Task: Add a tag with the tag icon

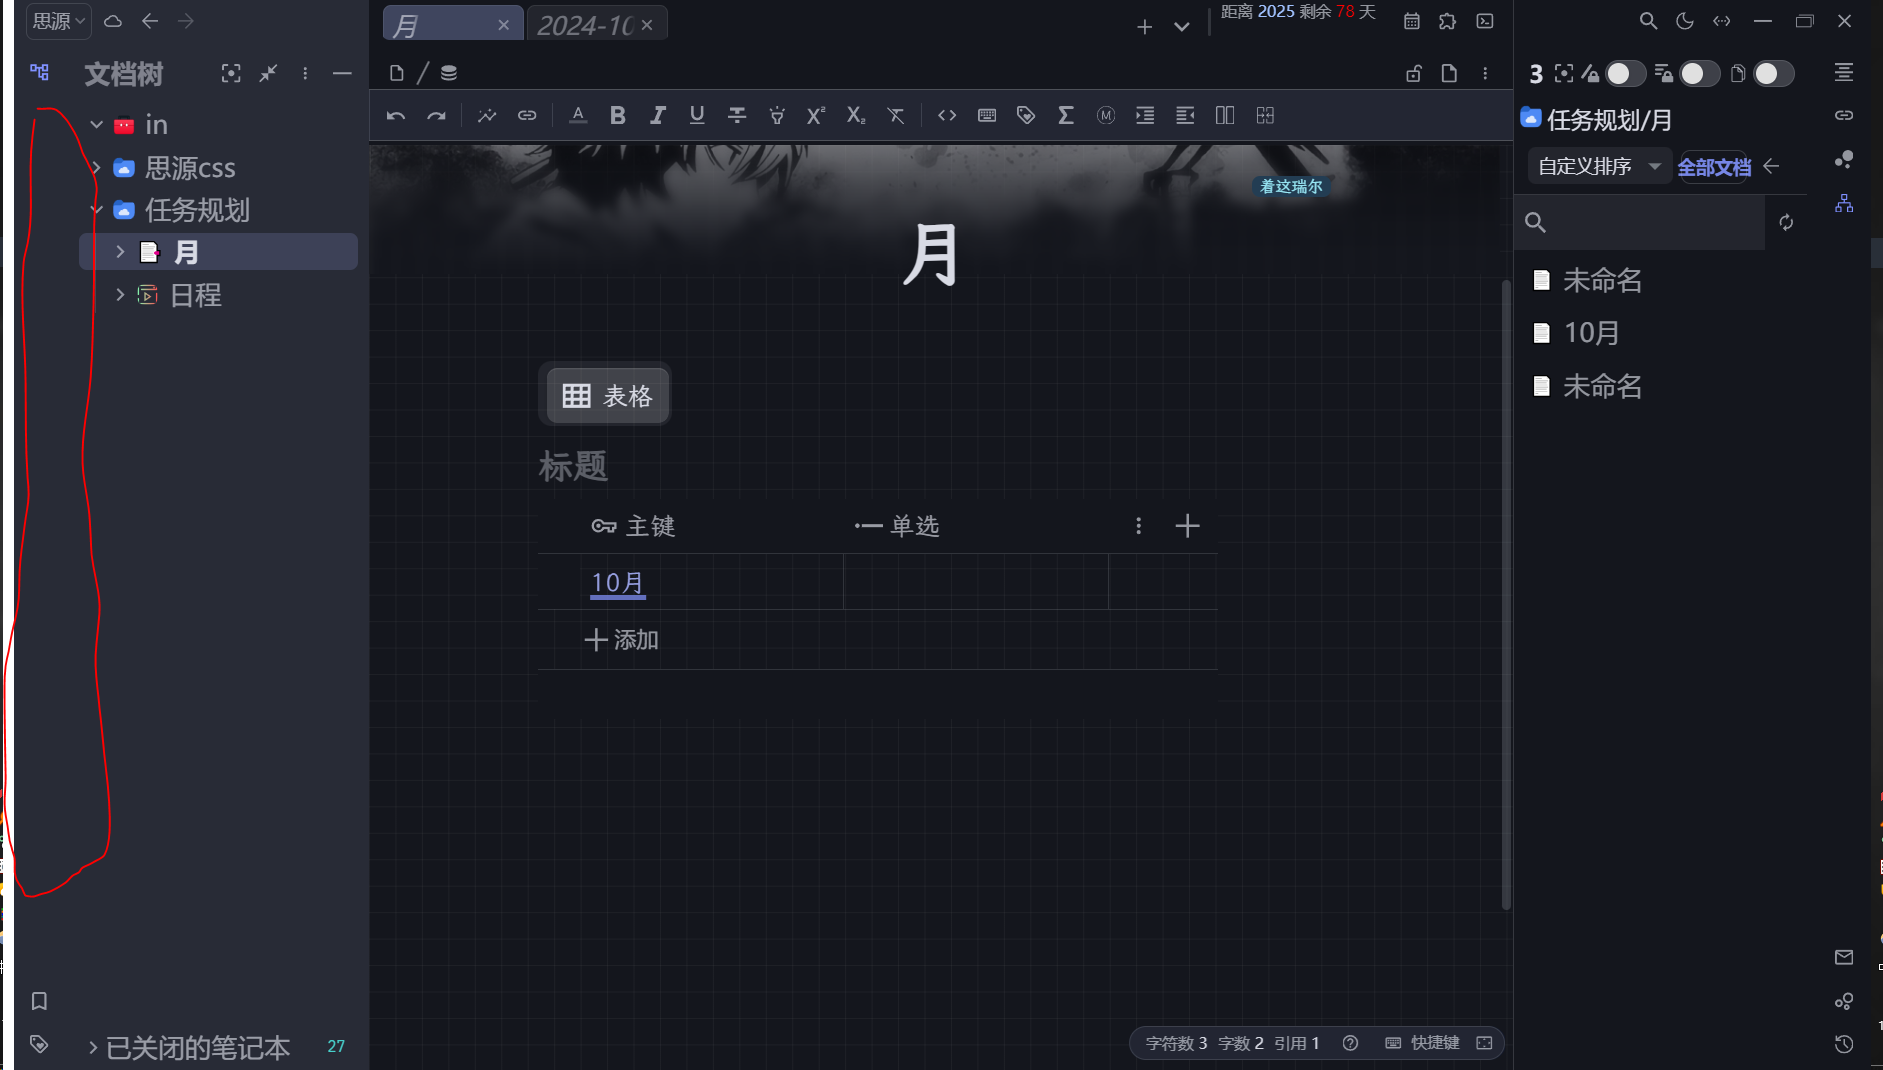Action: point(1026,116)
